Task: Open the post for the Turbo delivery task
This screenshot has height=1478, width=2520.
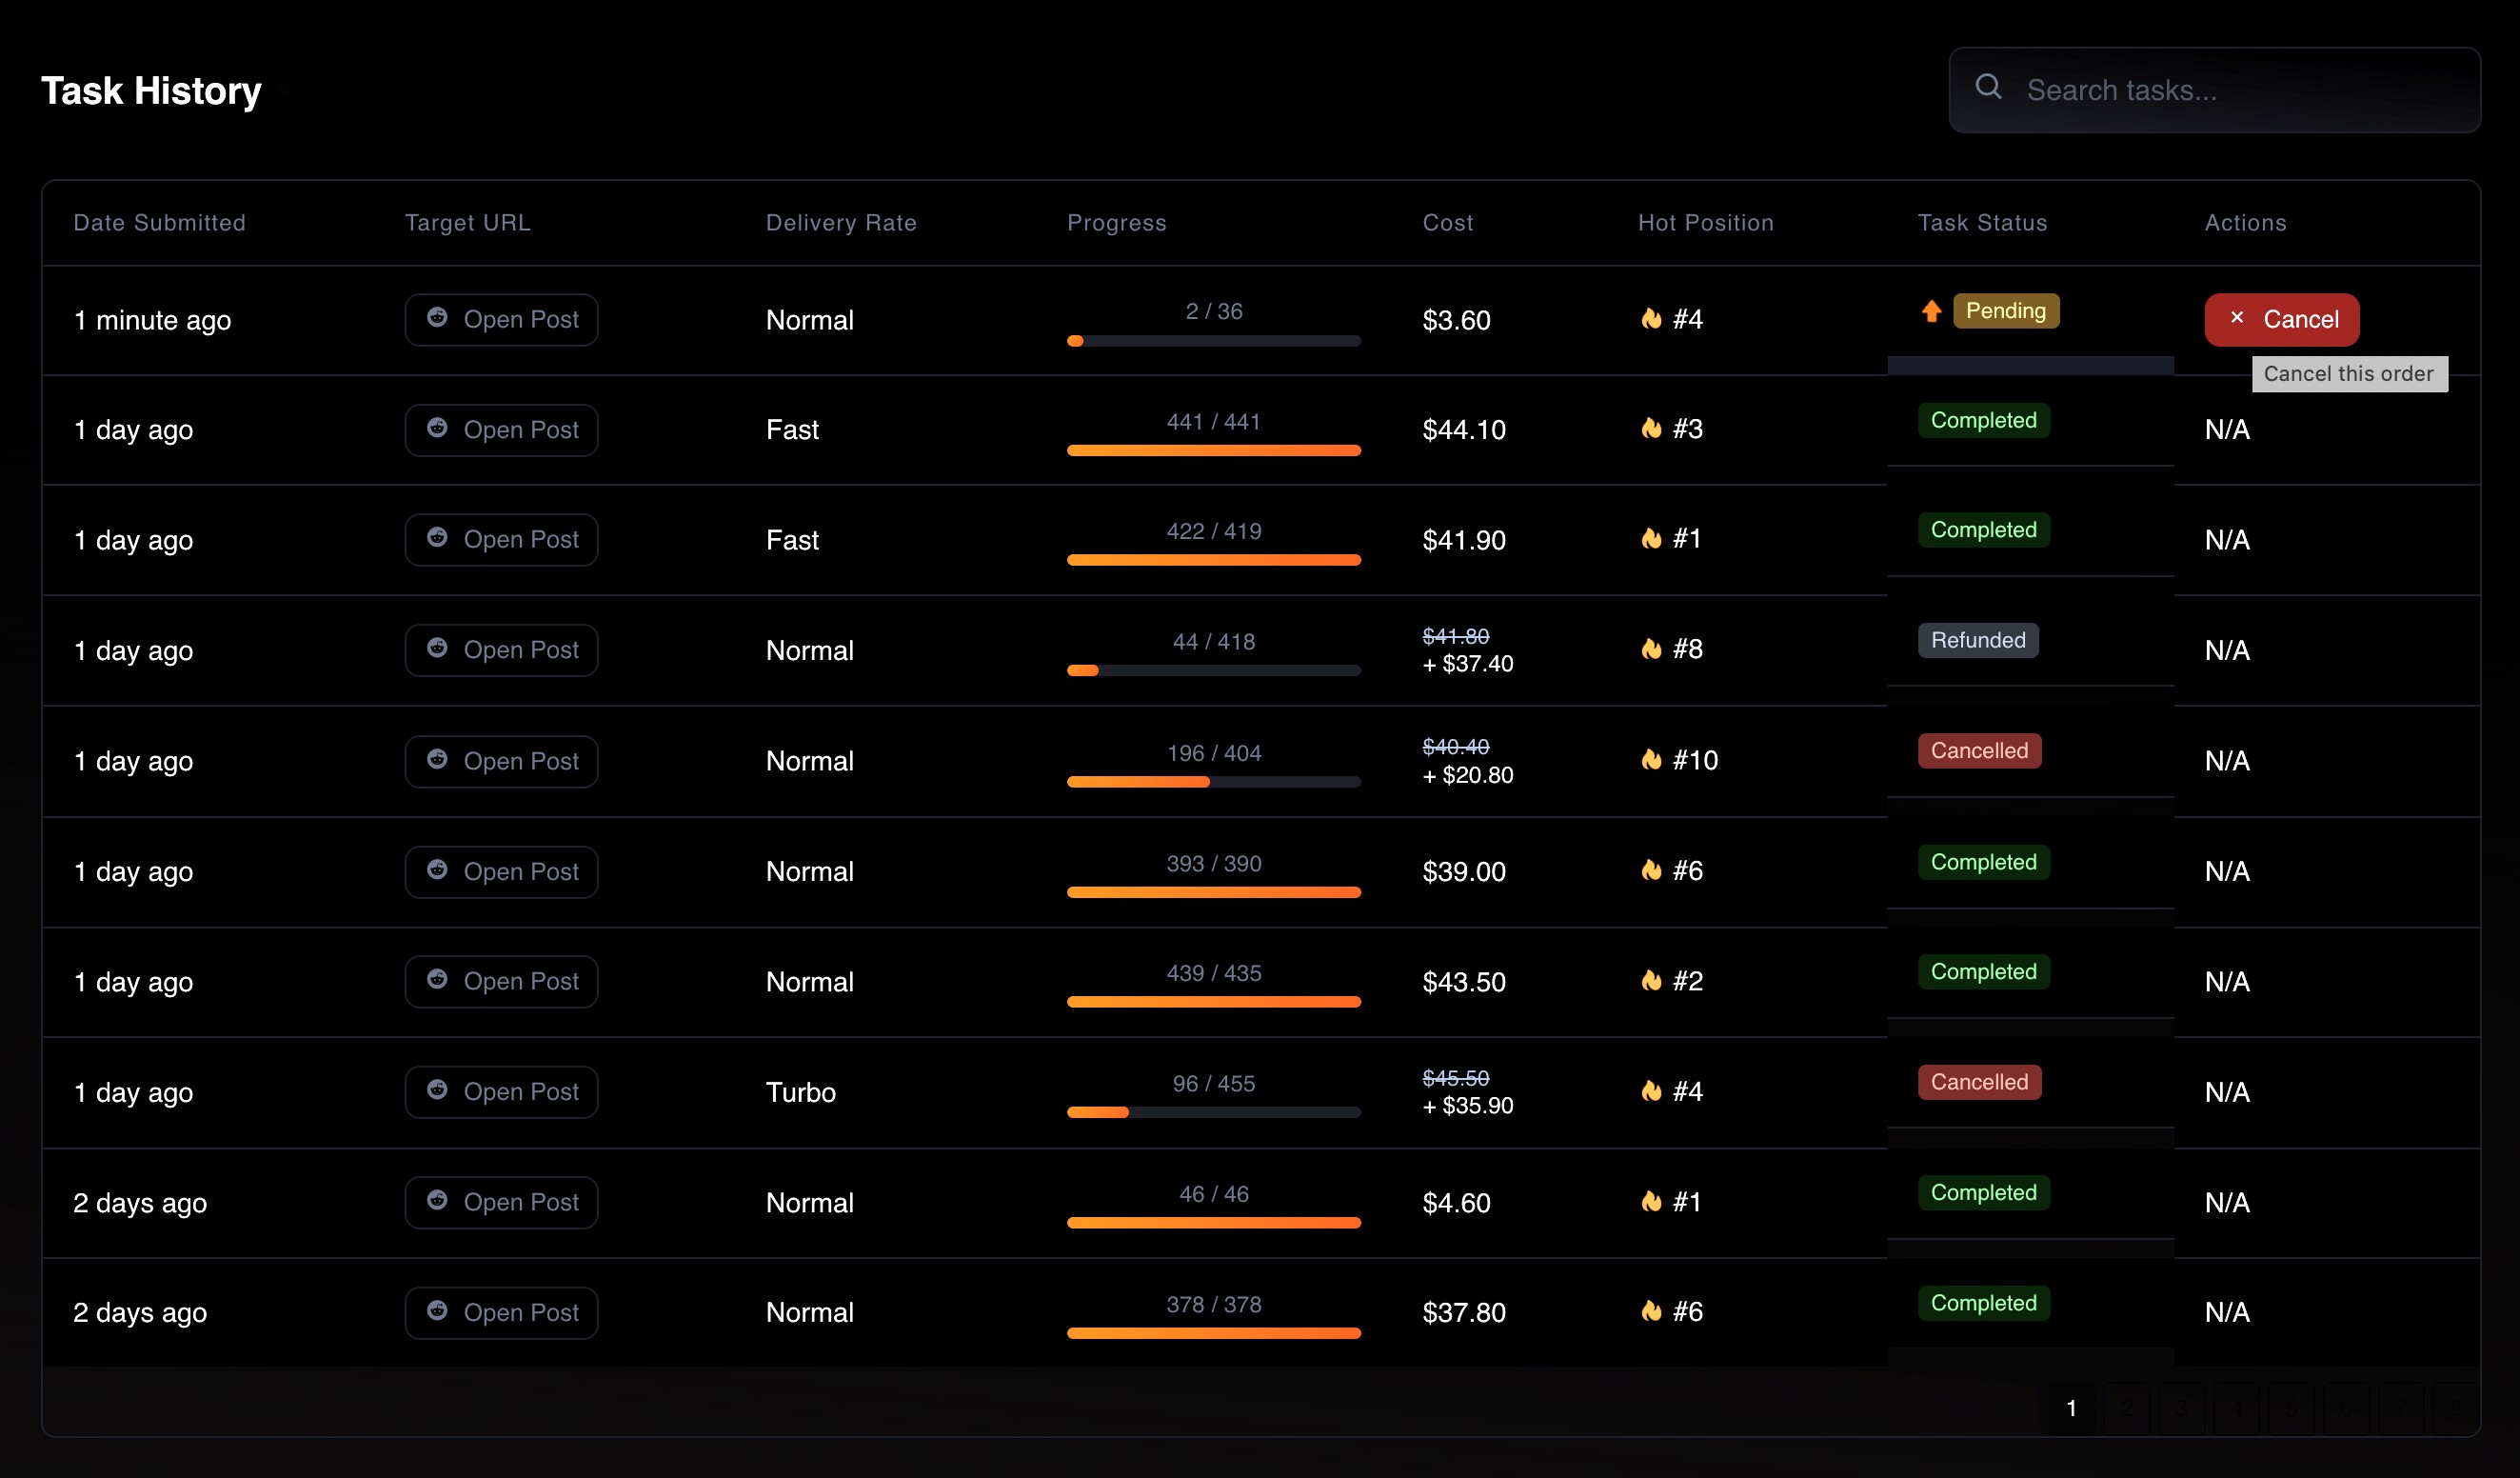Action: coord(501,1092)
